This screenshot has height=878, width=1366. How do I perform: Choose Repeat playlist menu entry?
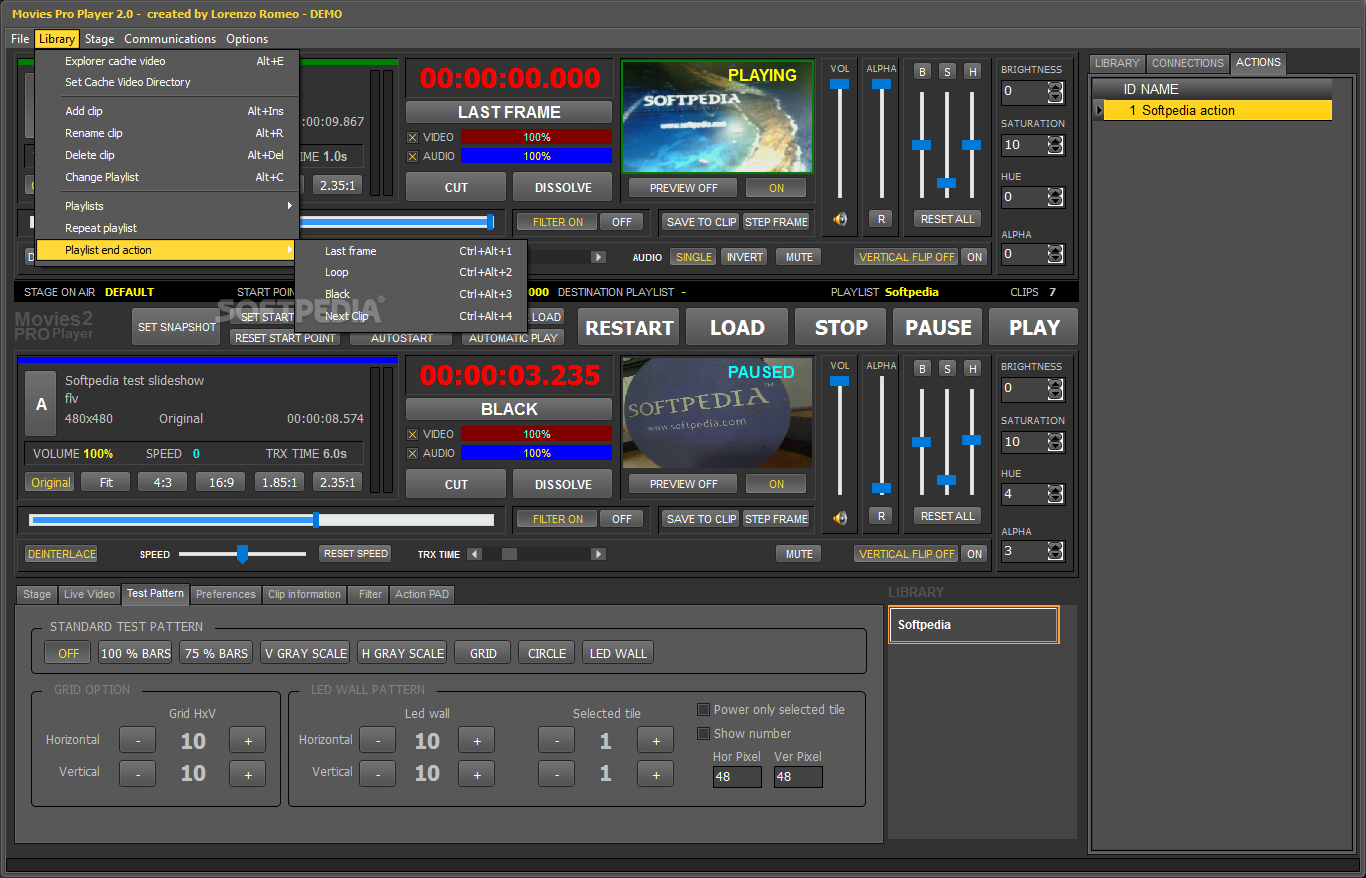coord(167,228)
